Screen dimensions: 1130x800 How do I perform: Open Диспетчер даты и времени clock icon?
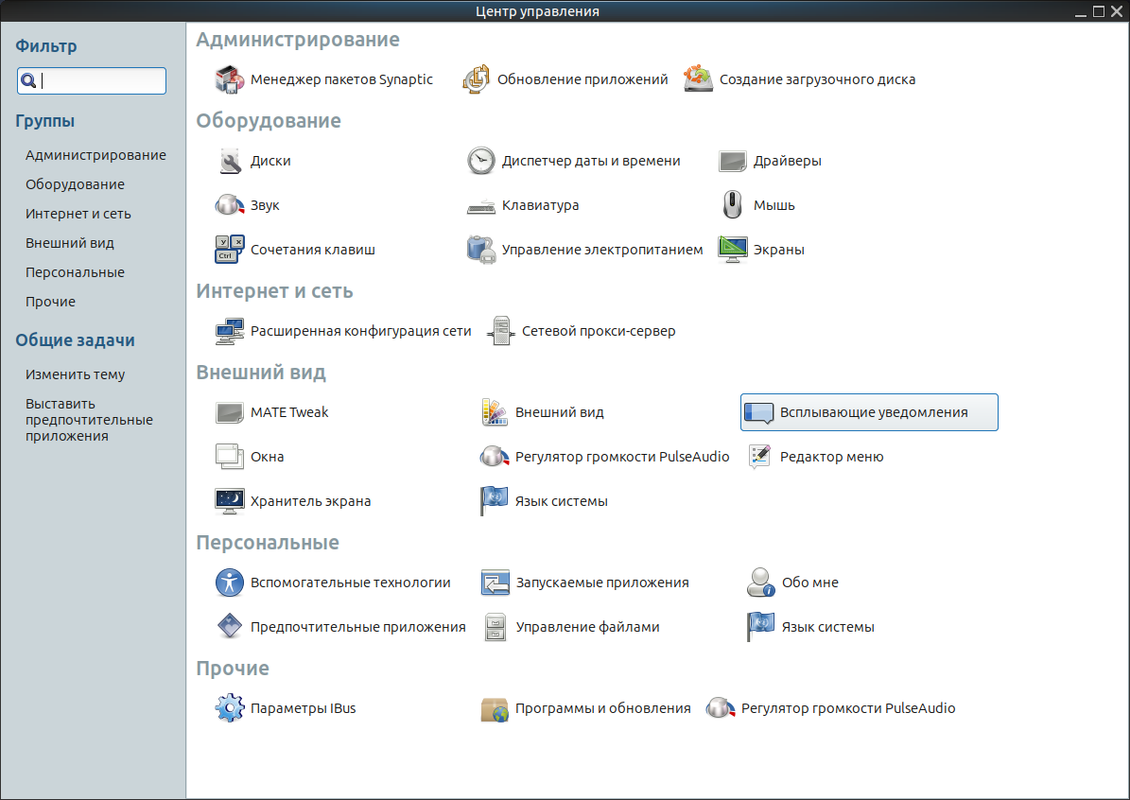(x=481, y=161)
